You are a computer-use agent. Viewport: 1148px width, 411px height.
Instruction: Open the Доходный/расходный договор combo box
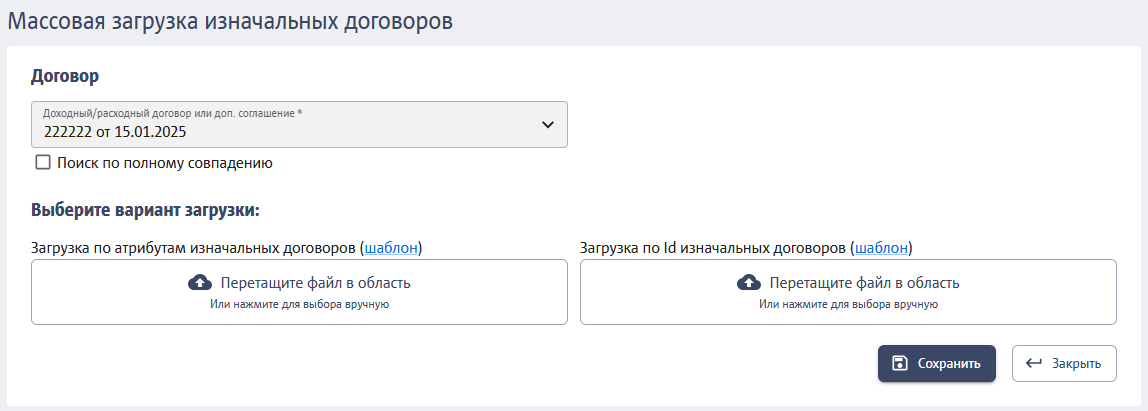tap(299, 125)
